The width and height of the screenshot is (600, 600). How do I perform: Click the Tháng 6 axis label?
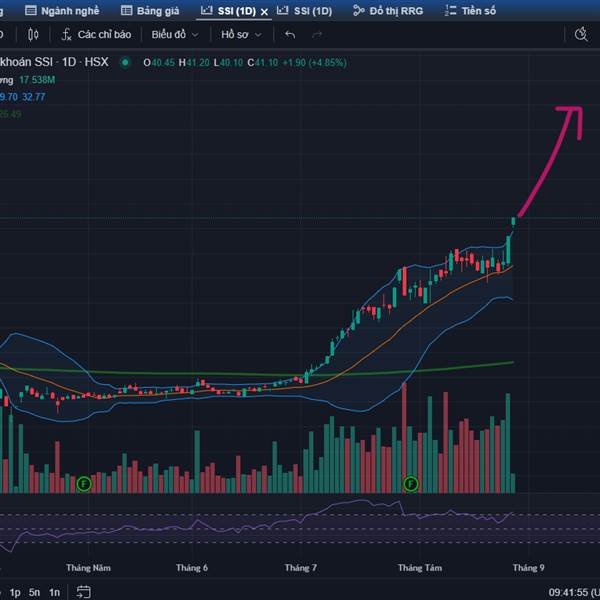tap(192, 567)
